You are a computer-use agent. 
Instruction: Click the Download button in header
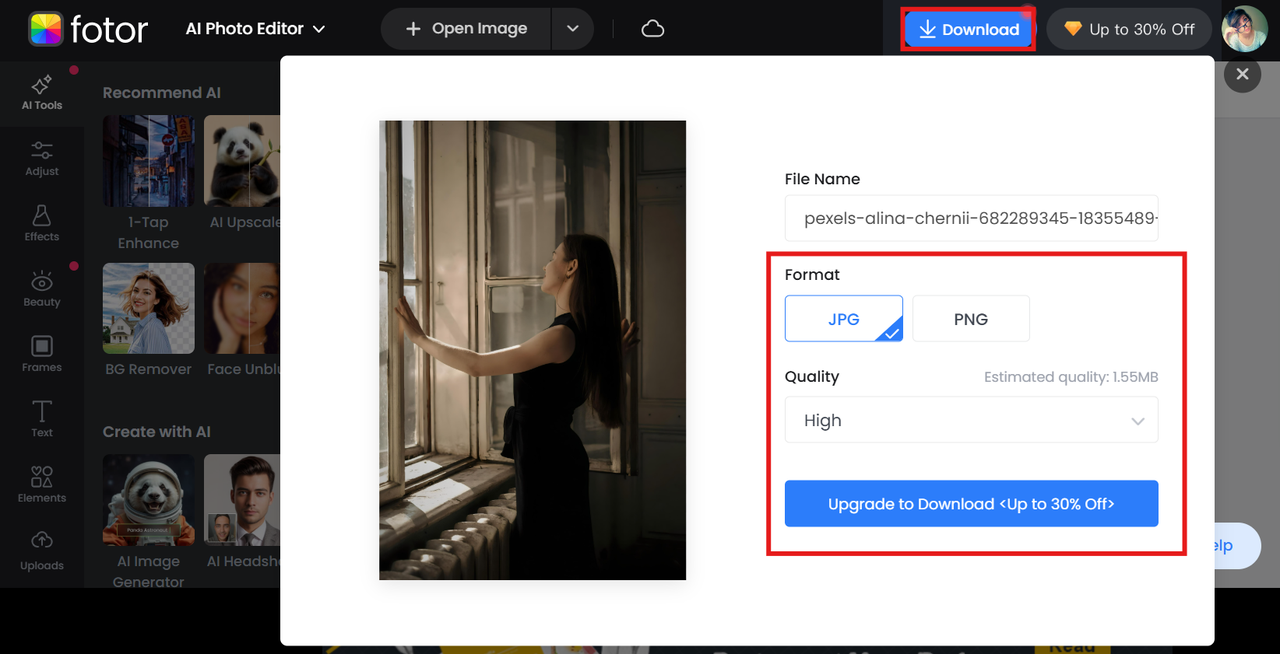point(968,30)
